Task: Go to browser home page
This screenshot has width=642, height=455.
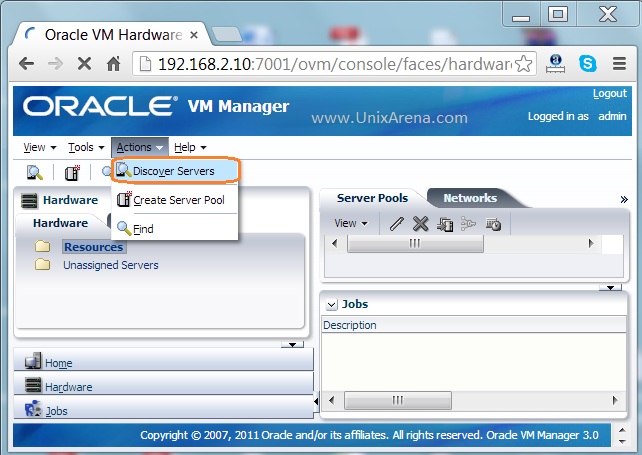Action: [x=113, y=64]
